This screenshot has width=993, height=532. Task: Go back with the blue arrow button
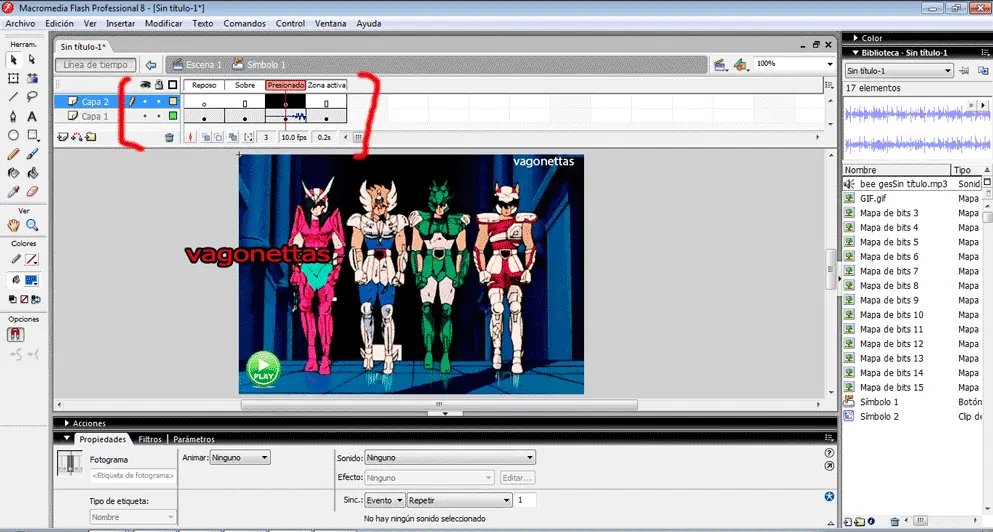point(151,65)
